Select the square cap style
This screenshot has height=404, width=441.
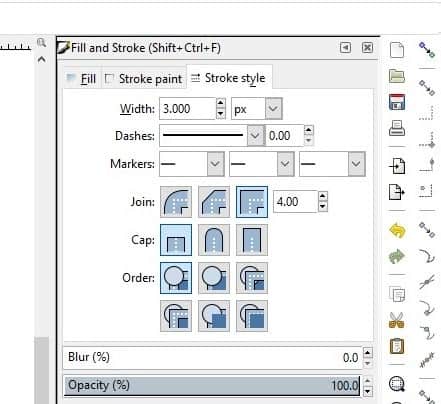[252, 240]
